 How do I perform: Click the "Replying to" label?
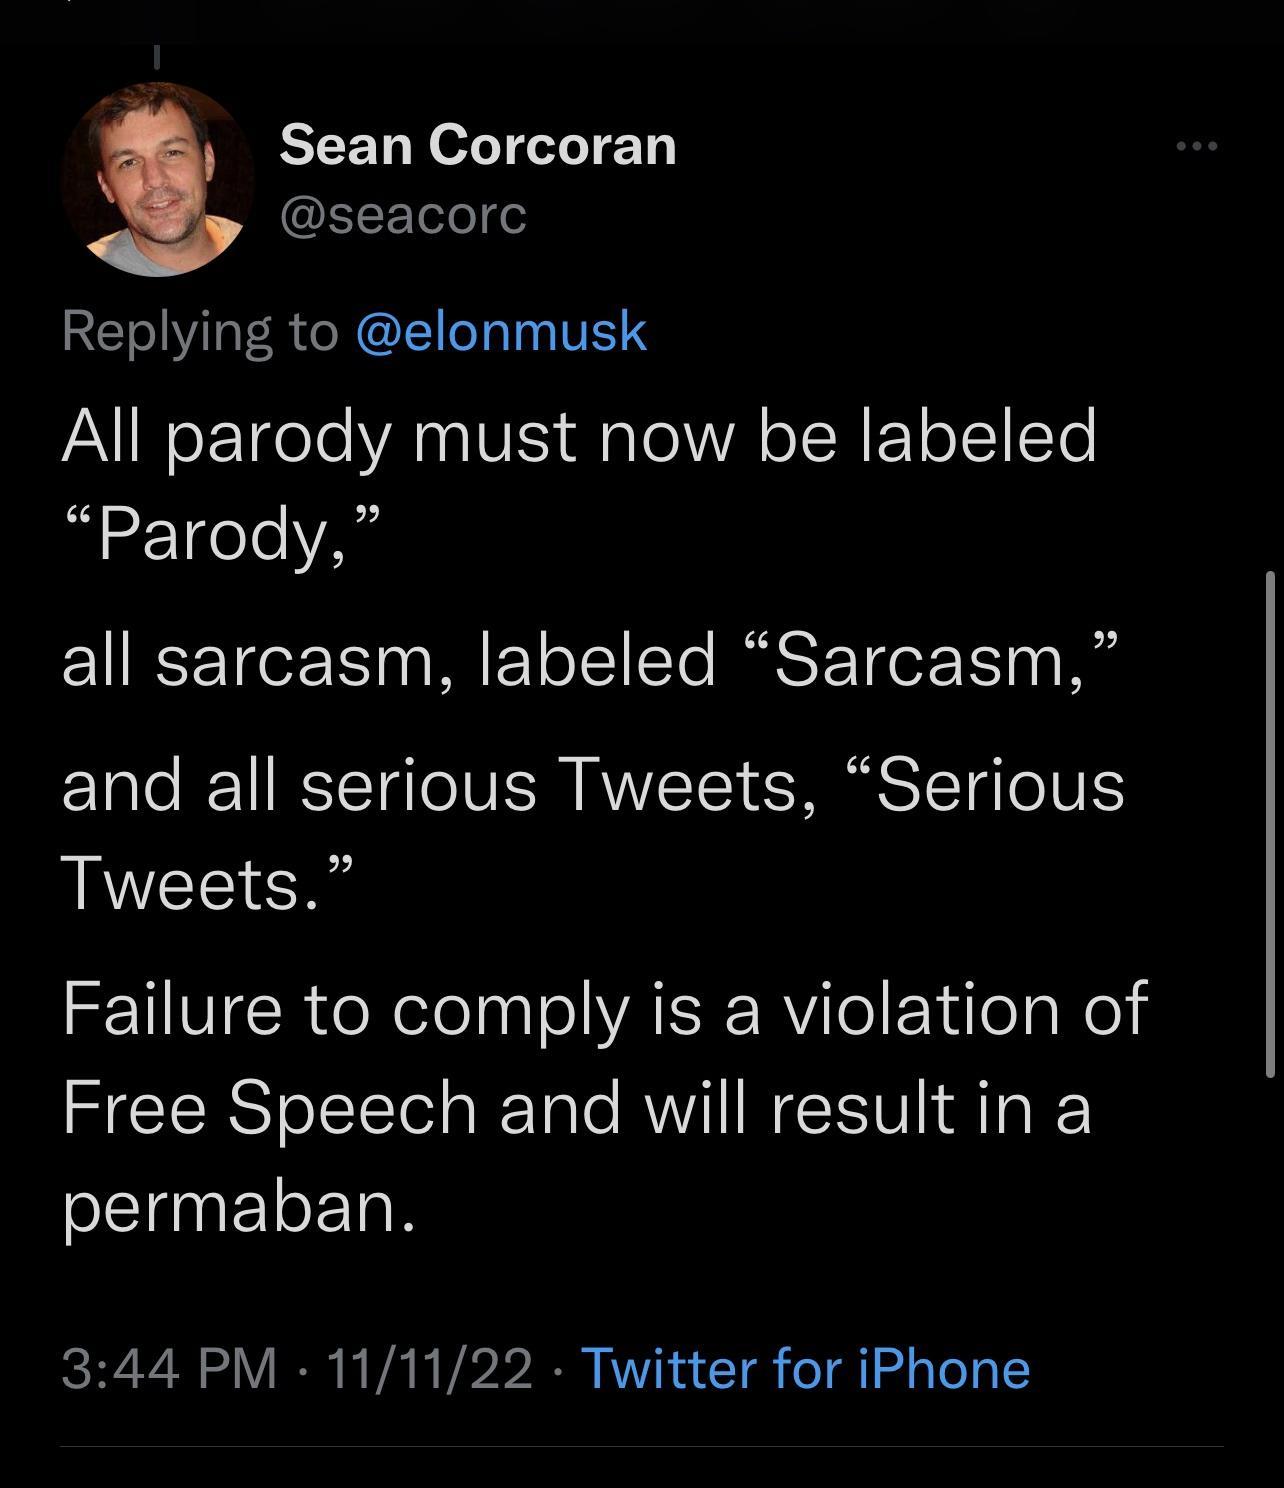click(200, 331)
